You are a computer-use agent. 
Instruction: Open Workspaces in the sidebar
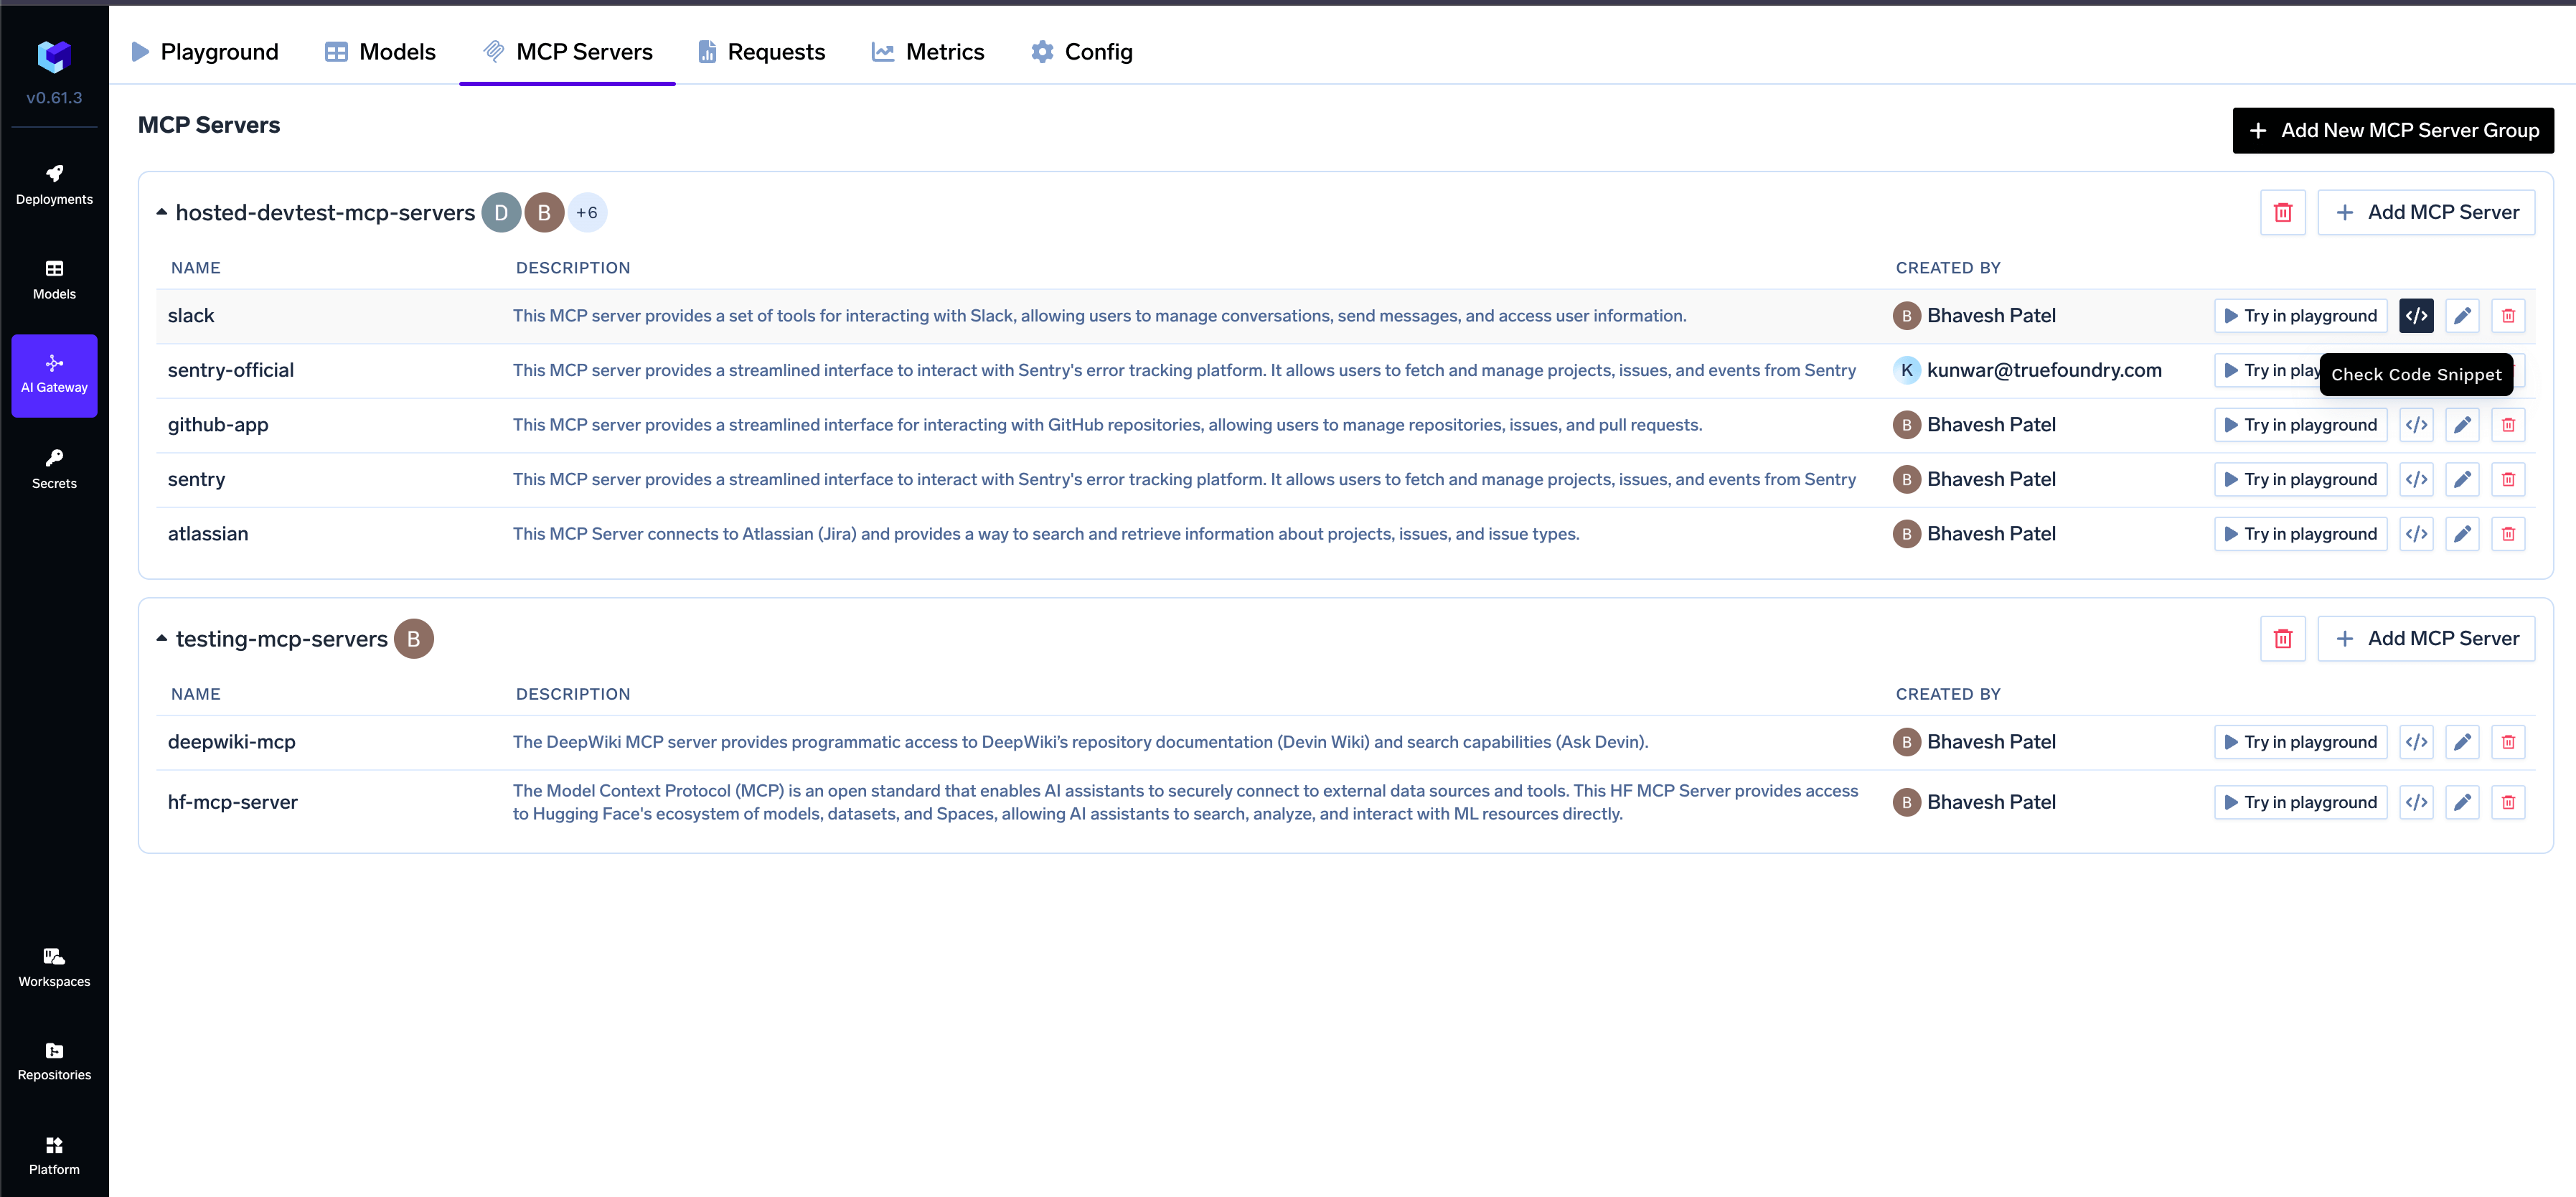[54, 967]
